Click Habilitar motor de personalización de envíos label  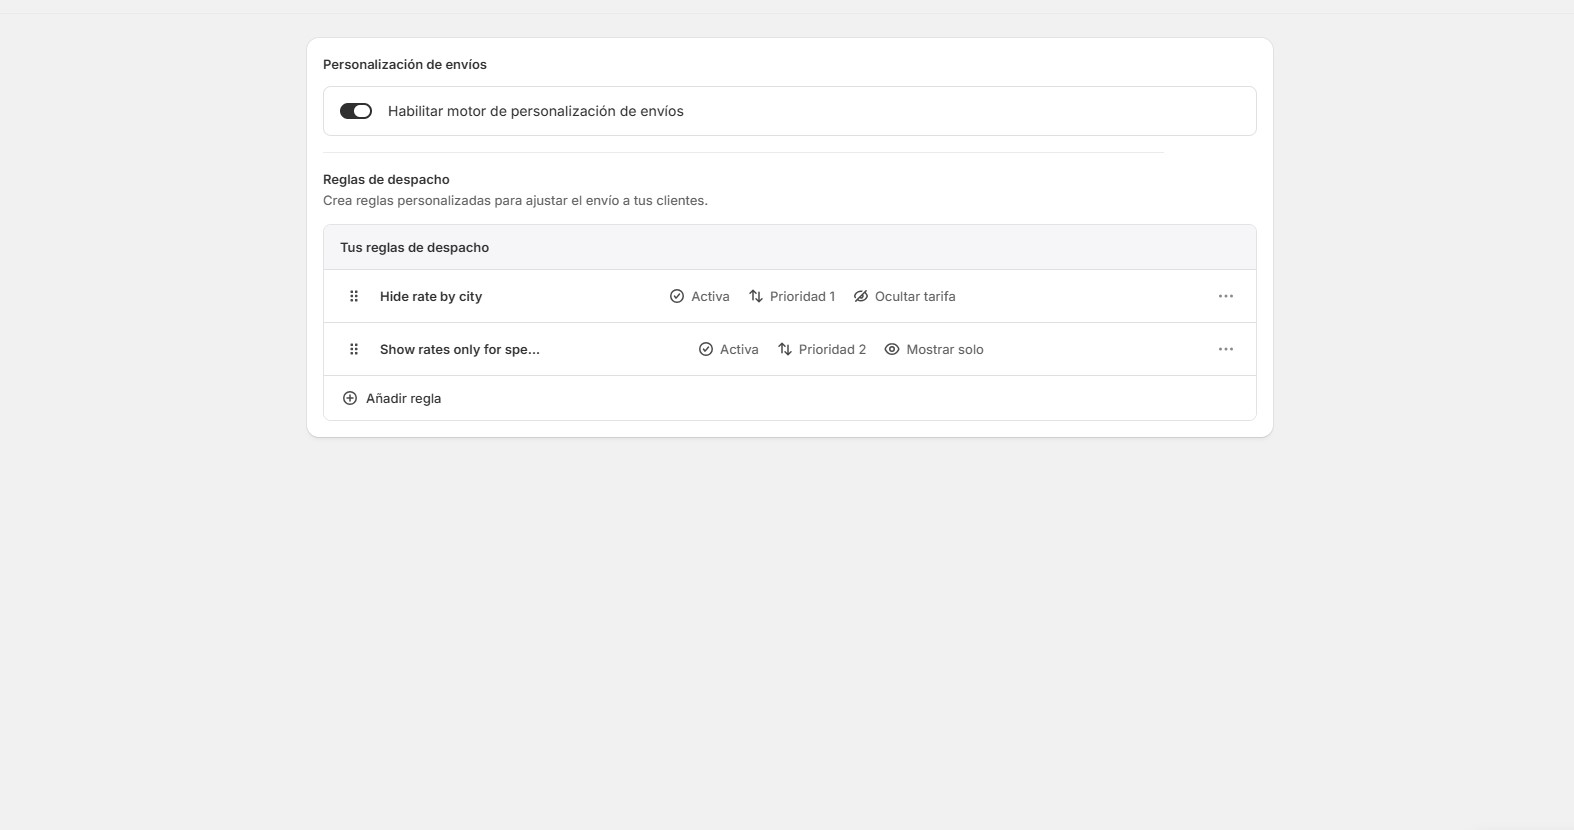pyautogui.click(x=536, y=111)
